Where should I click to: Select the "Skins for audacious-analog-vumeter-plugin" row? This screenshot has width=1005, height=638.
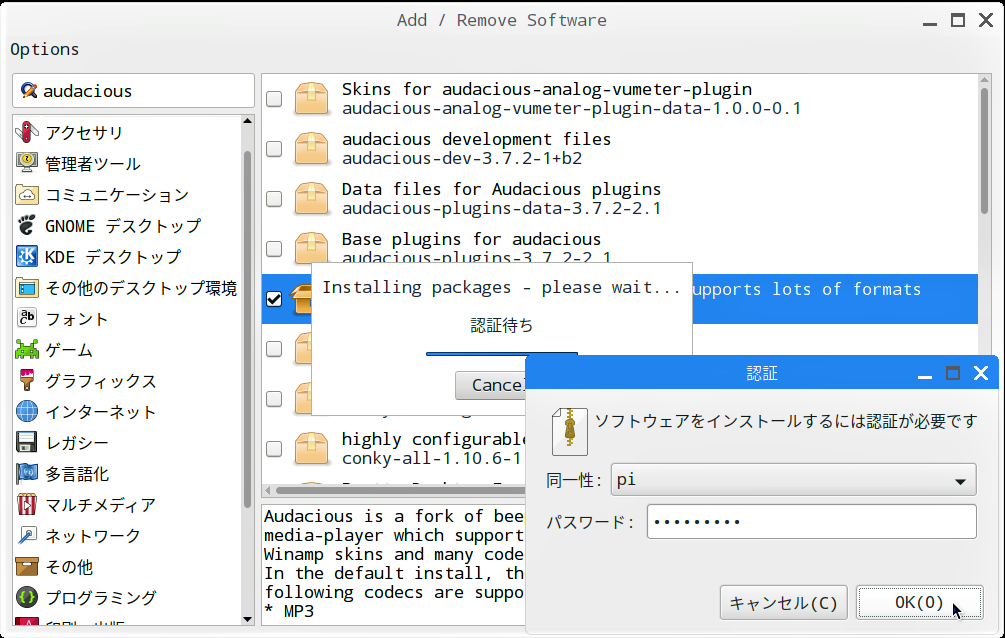[620, 99]
